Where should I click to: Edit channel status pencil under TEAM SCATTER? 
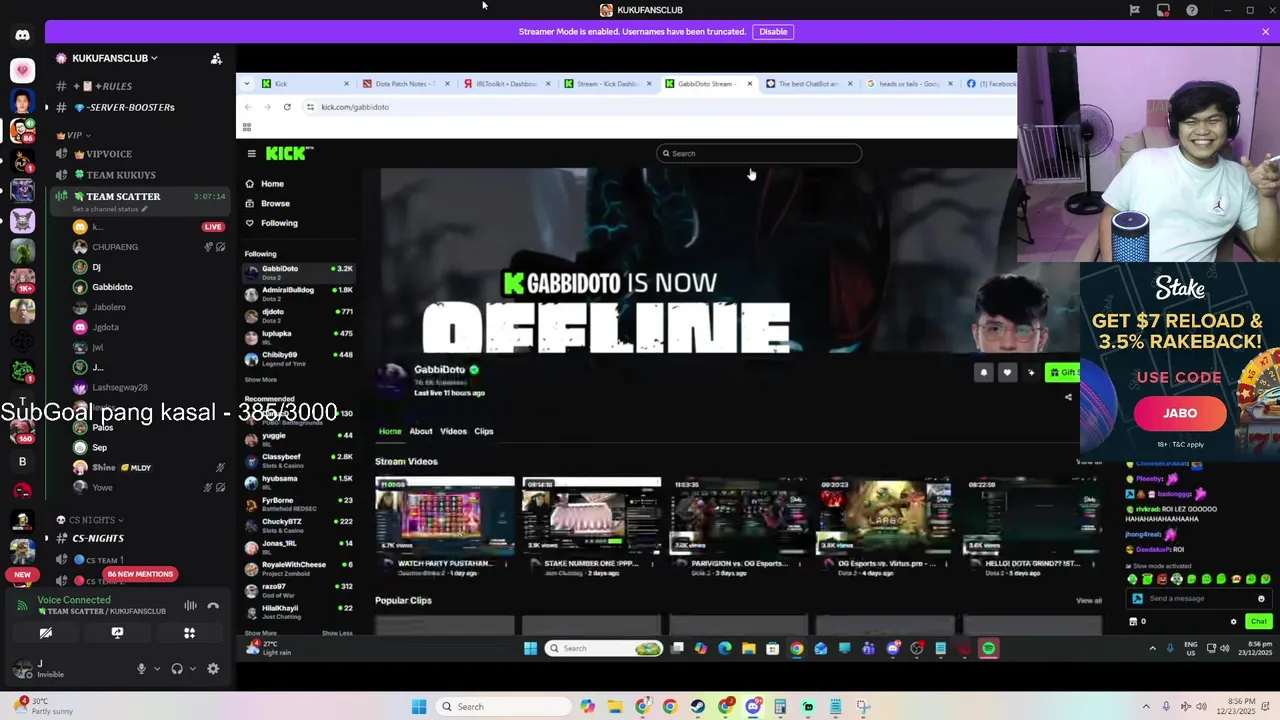(x=144, y=209)
